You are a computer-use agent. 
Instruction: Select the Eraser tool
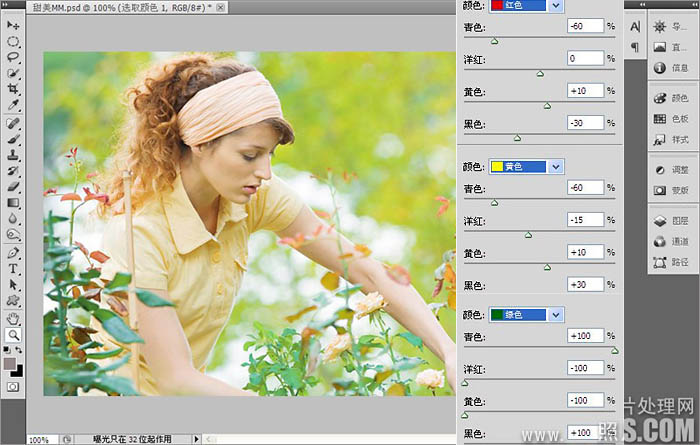click(13, 187)
